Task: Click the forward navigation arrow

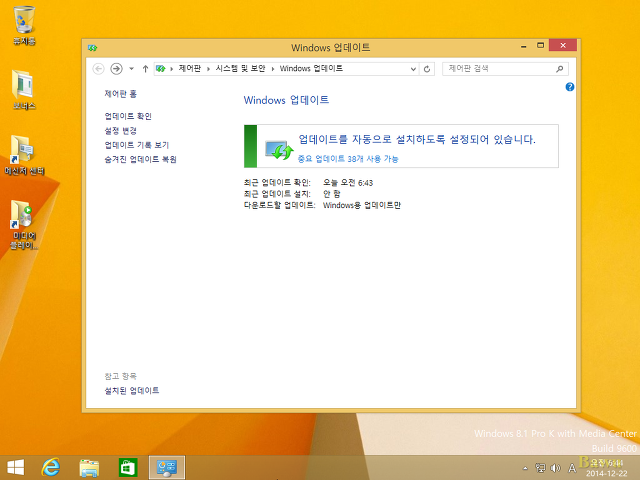Action: pyautogui.click(x=116, y=69)
